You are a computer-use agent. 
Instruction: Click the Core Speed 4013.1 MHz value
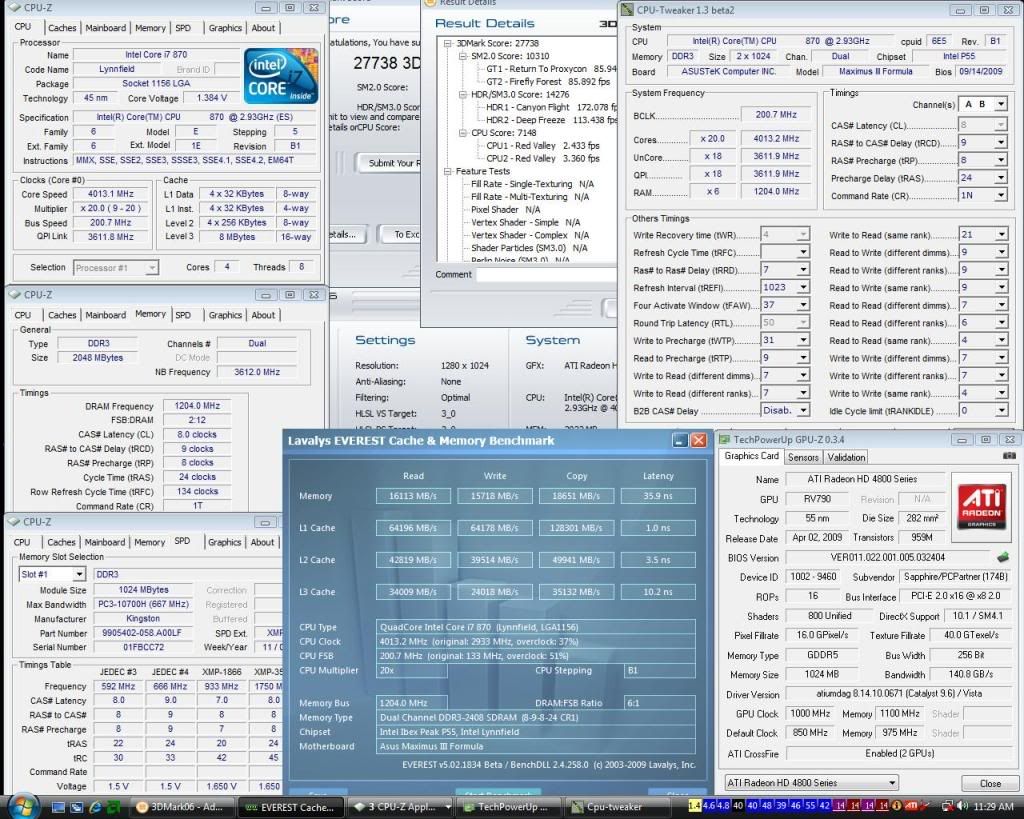point(110,194)
